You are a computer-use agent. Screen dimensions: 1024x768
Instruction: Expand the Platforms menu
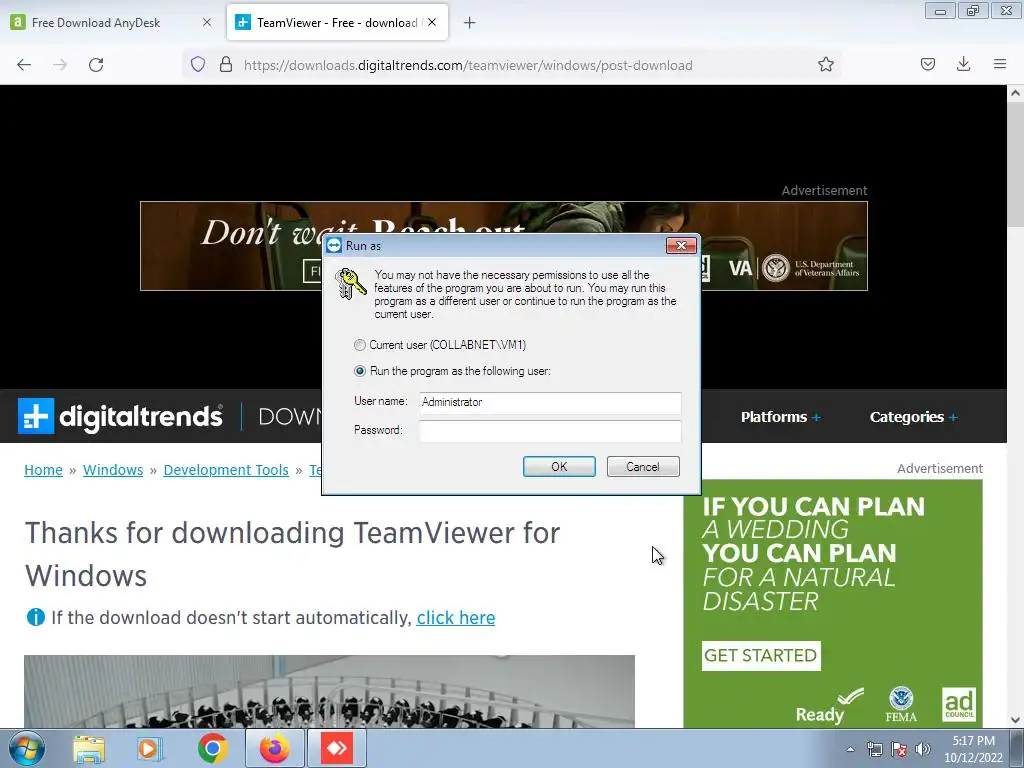[x=780, y=417]
